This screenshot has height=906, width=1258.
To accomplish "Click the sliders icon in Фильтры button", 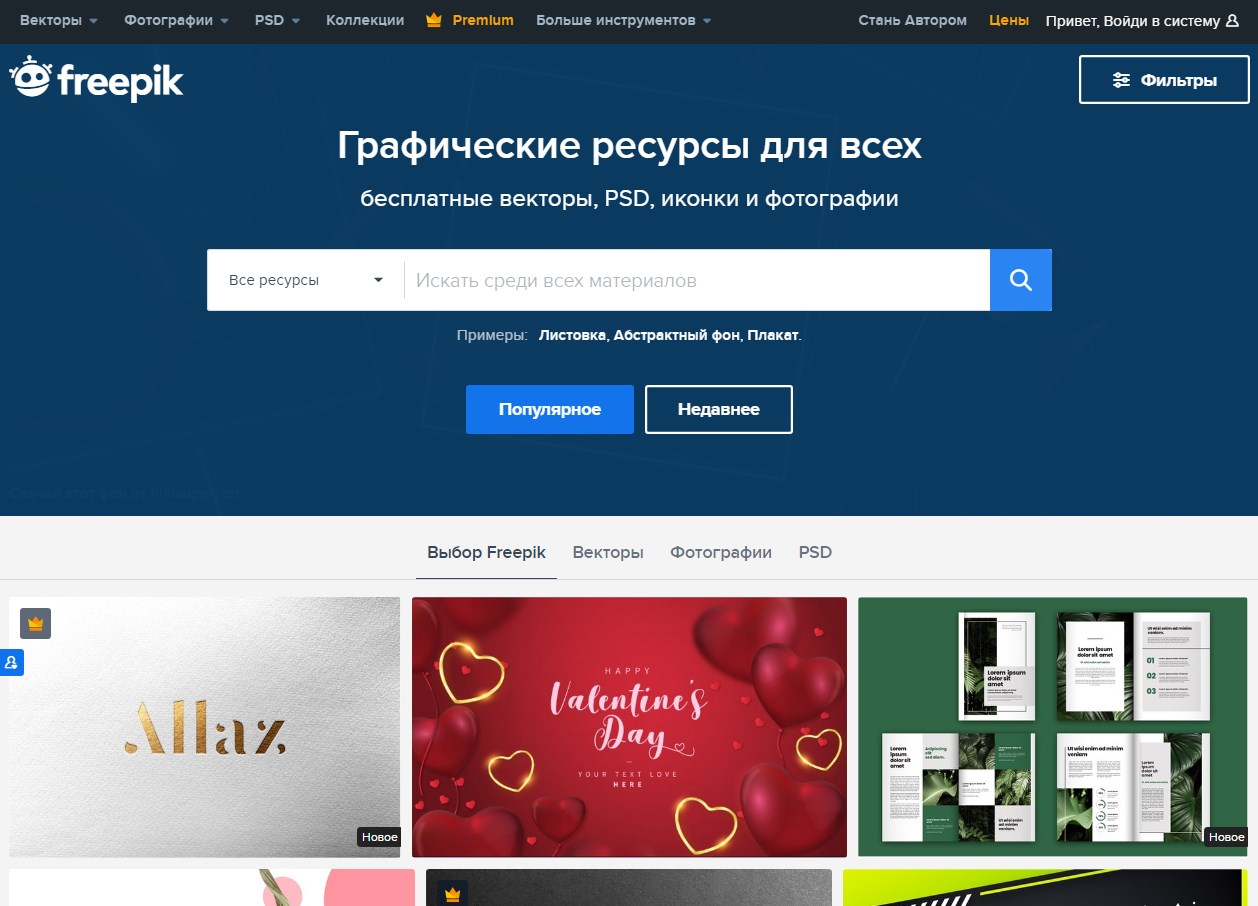I will 1122,80.
